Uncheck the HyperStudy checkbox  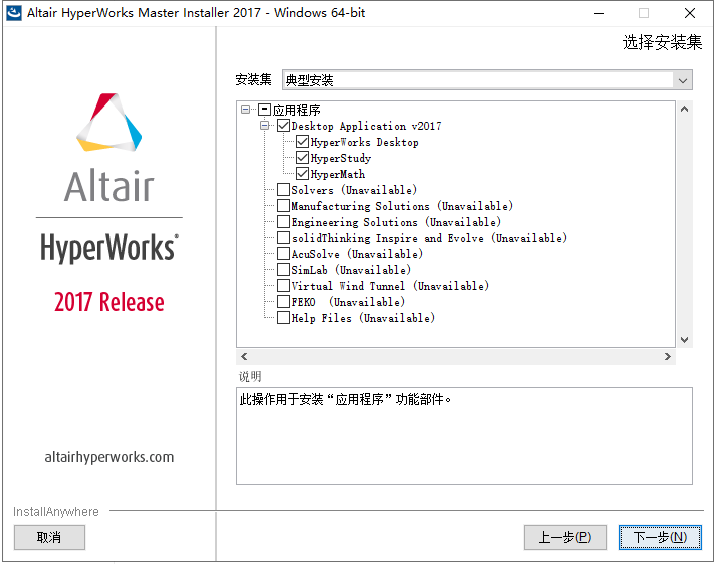point(302,158)
